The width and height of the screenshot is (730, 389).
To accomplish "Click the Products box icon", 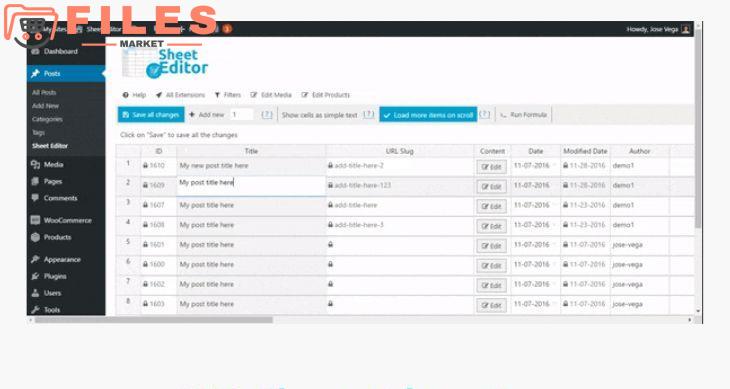I will click(35, 237).
